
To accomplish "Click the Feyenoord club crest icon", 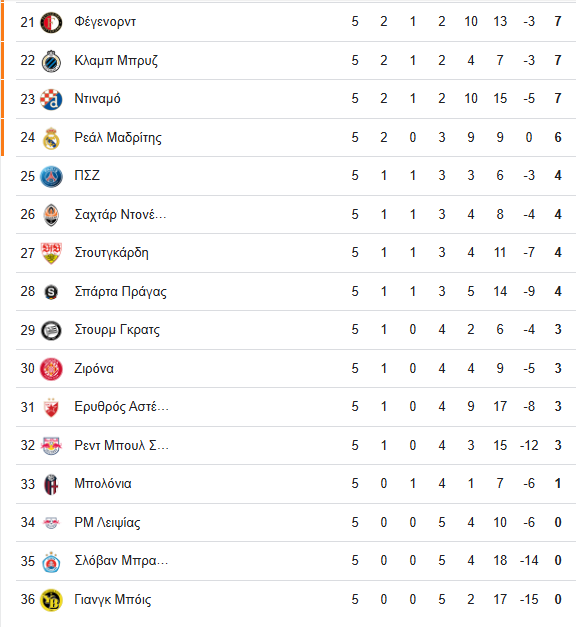I will [x=51, y=22].
